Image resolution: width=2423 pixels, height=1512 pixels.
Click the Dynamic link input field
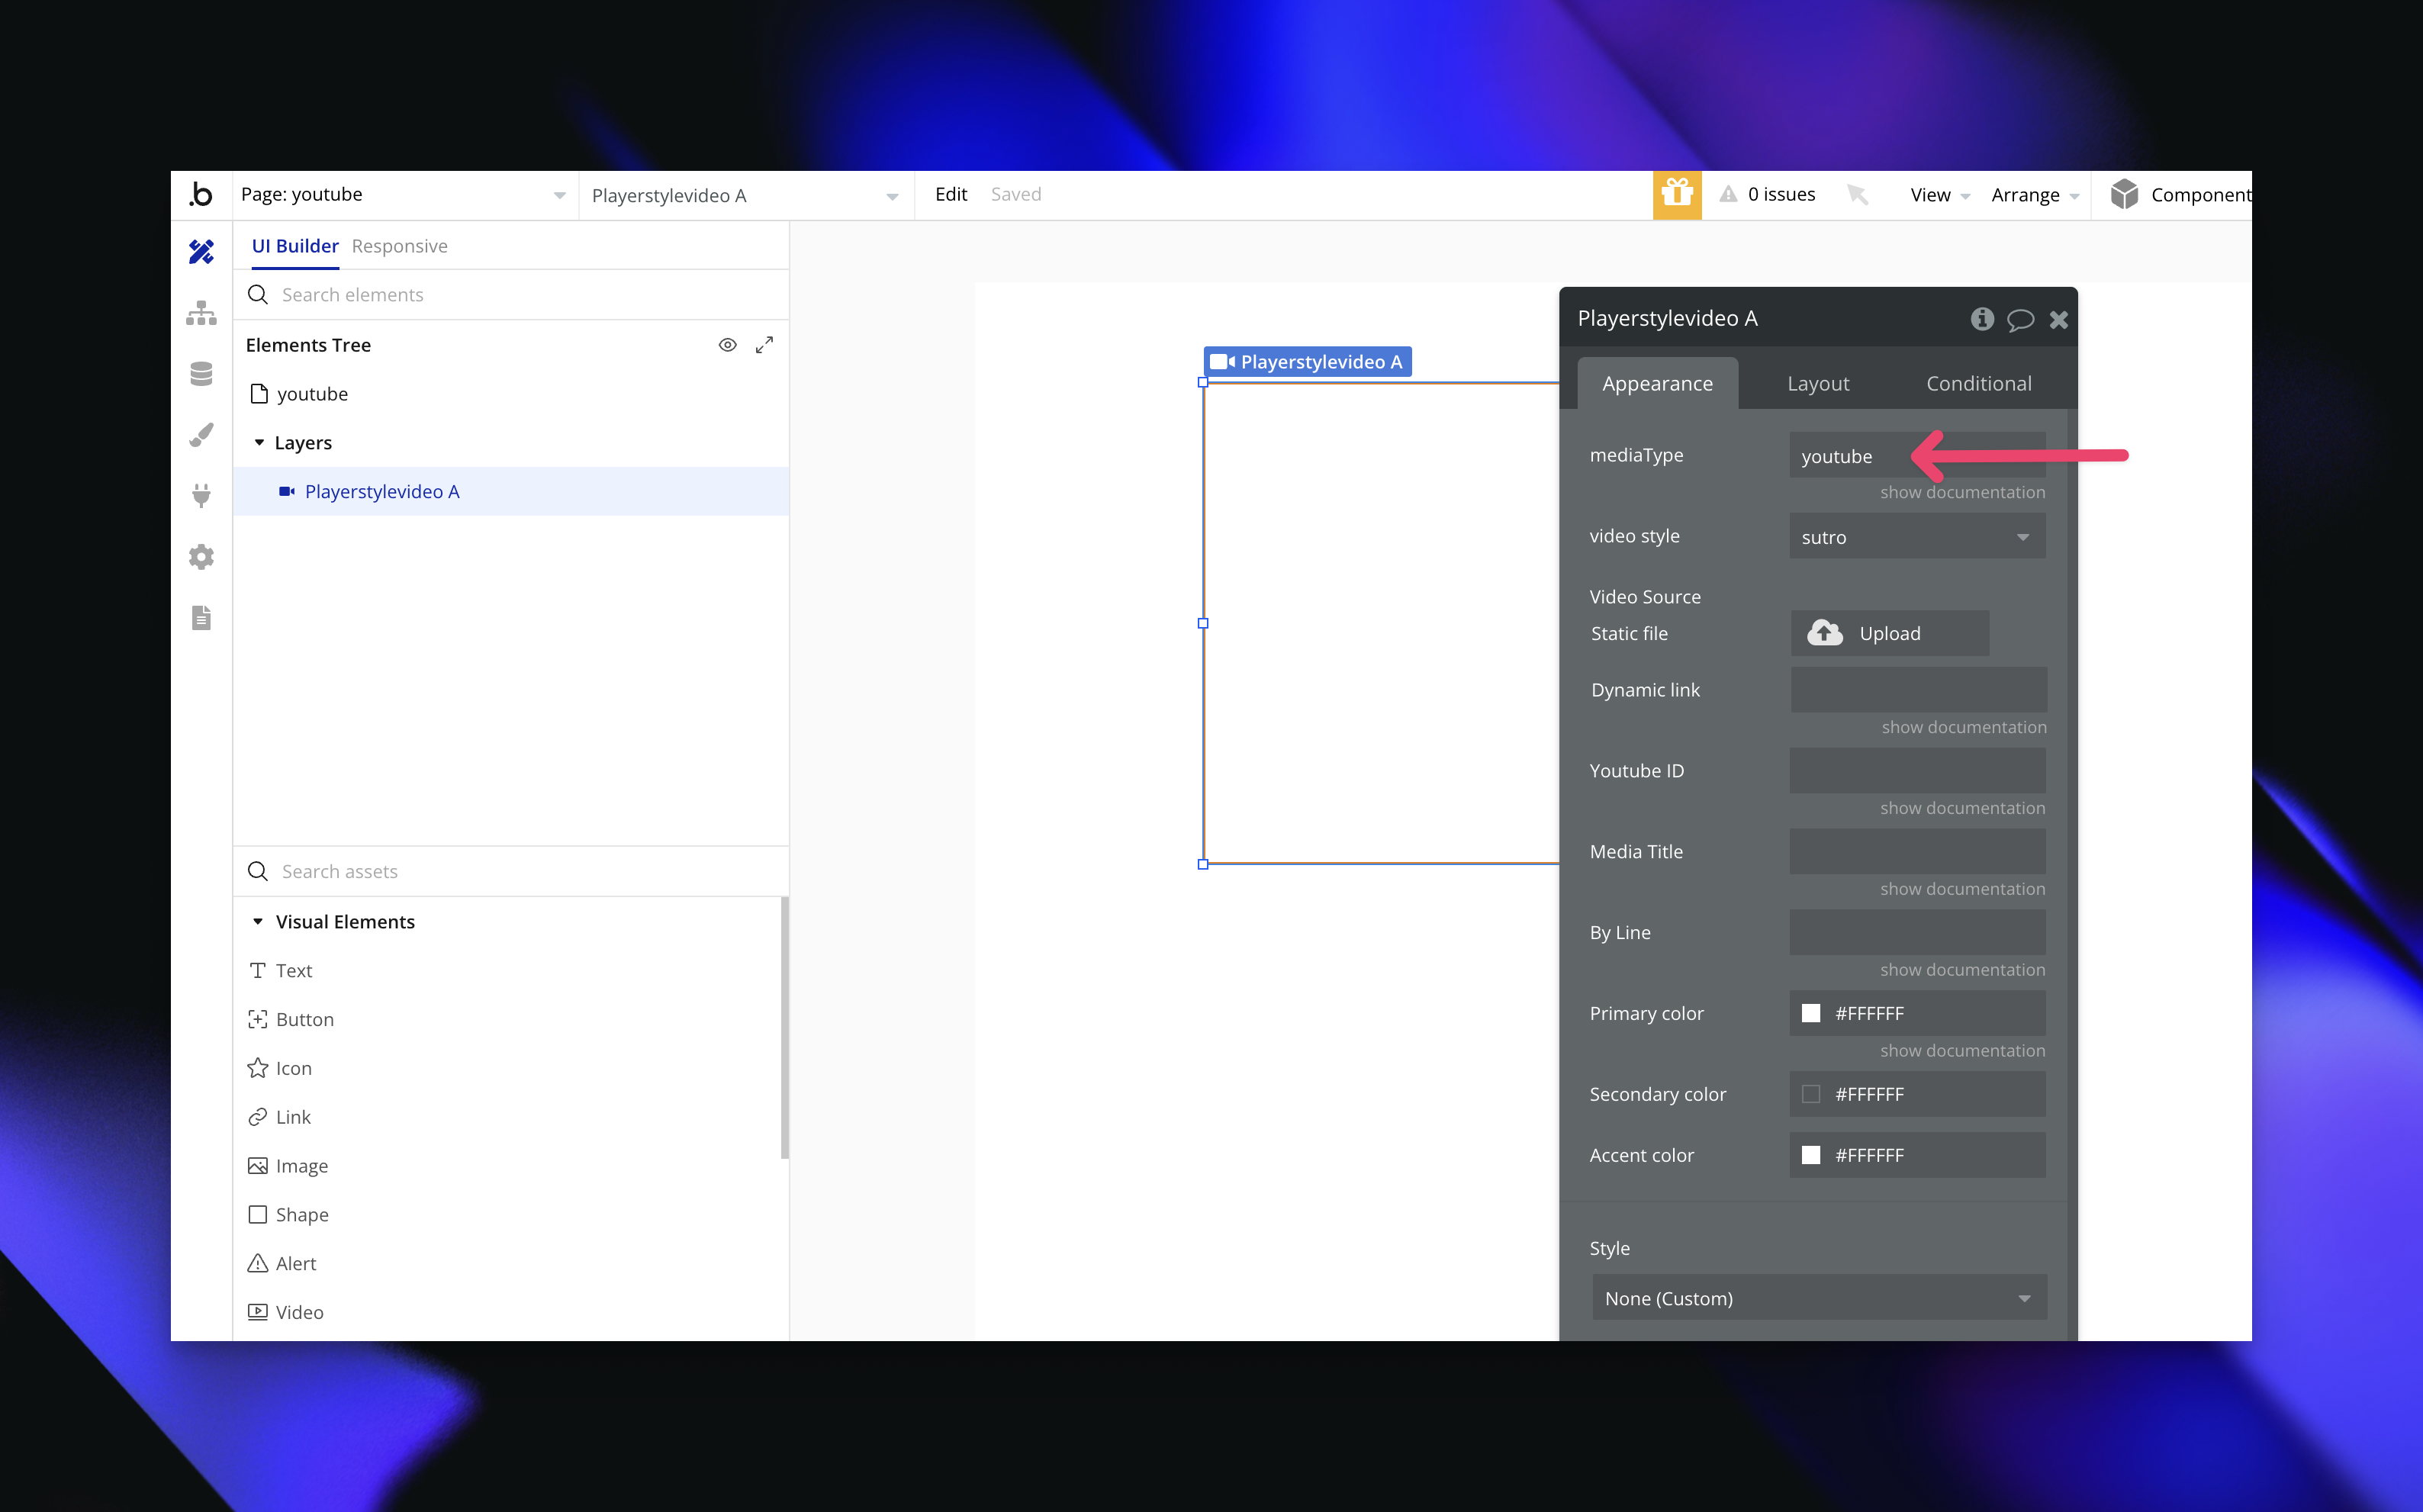pyautogui.click(x=1918, y=690)
